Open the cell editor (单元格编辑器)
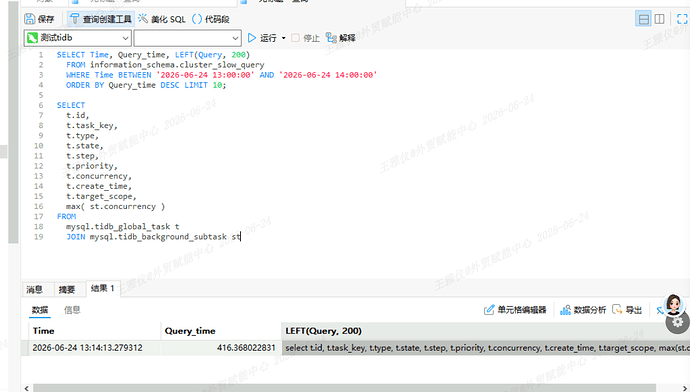 pyautogui.click(x=515, y=310)
